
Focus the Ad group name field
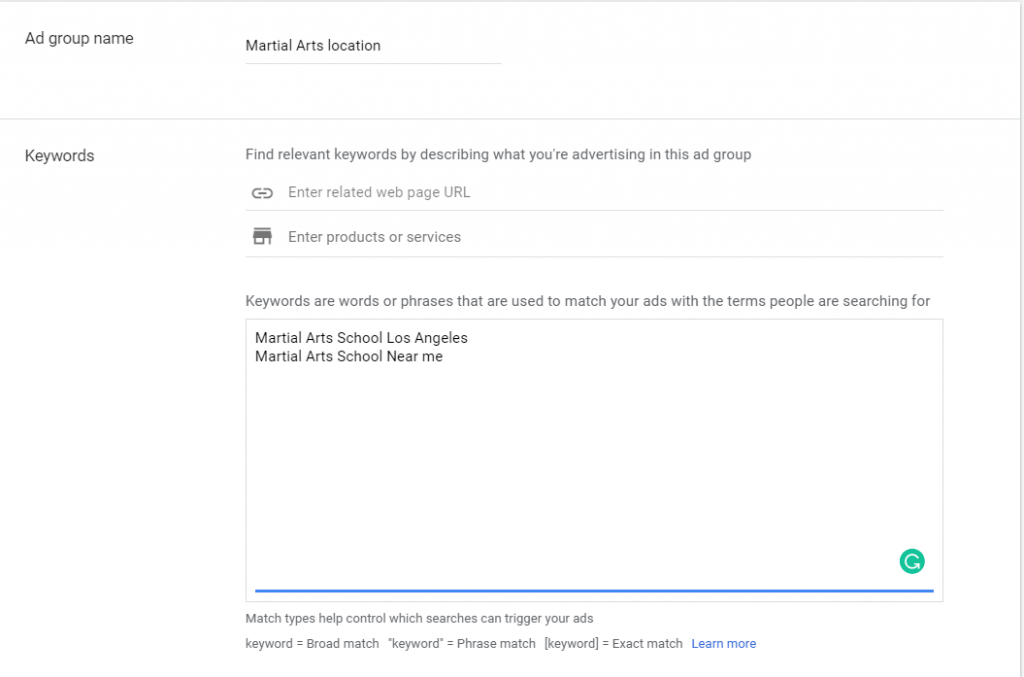pyautogui.click(x=372, y=46)
